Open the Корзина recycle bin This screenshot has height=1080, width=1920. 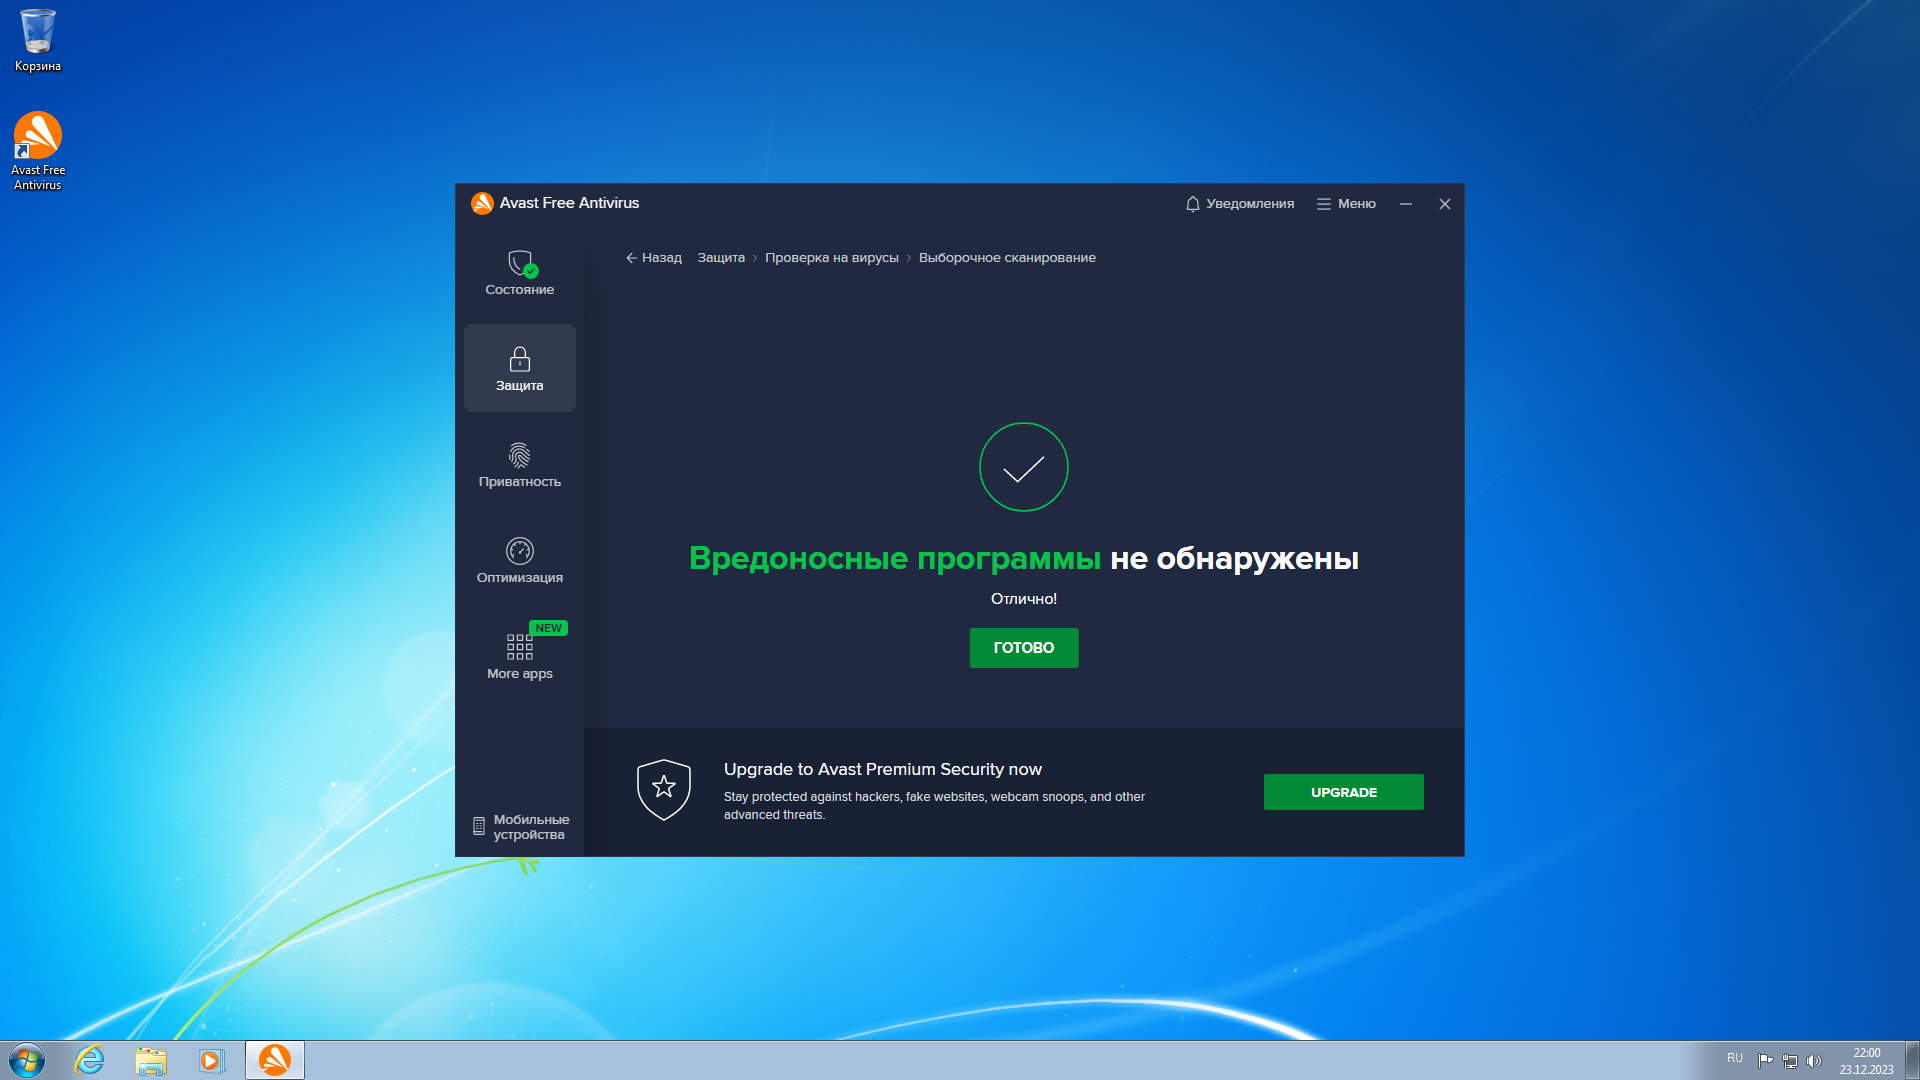coord(38,32)
